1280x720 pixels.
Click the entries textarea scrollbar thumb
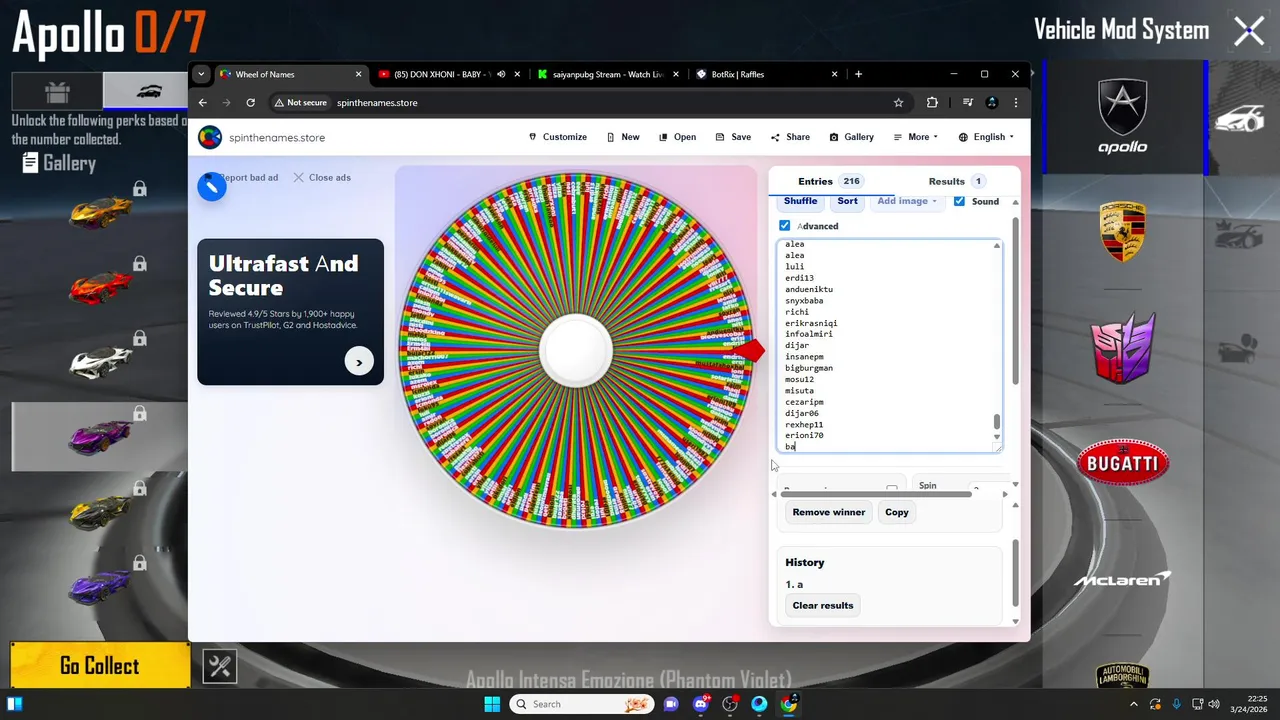(996, 421)
